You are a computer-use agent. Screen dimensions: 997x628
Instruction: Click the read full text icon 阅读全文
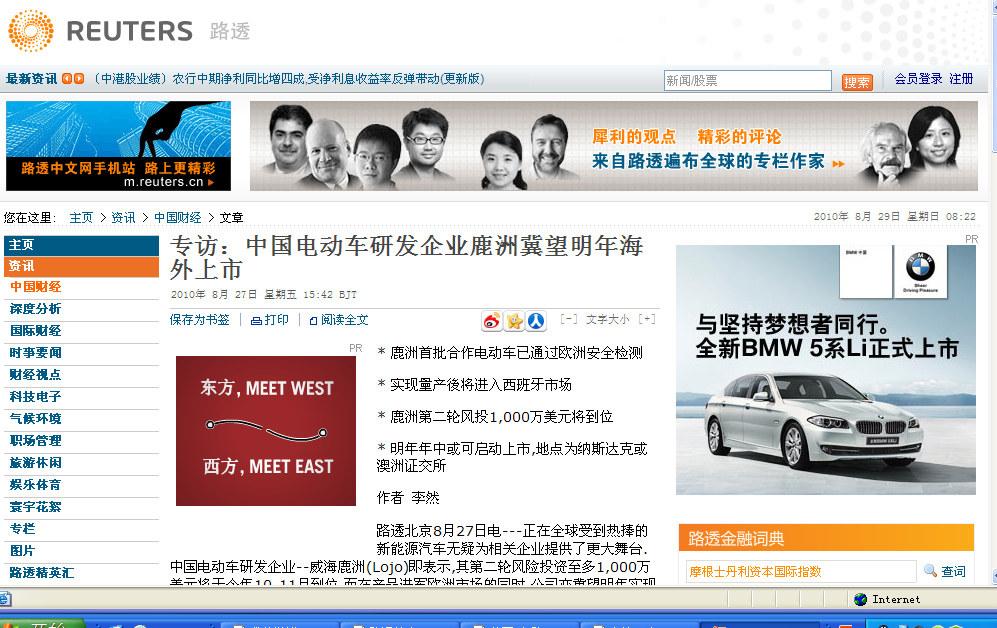(x=339, y=320)
